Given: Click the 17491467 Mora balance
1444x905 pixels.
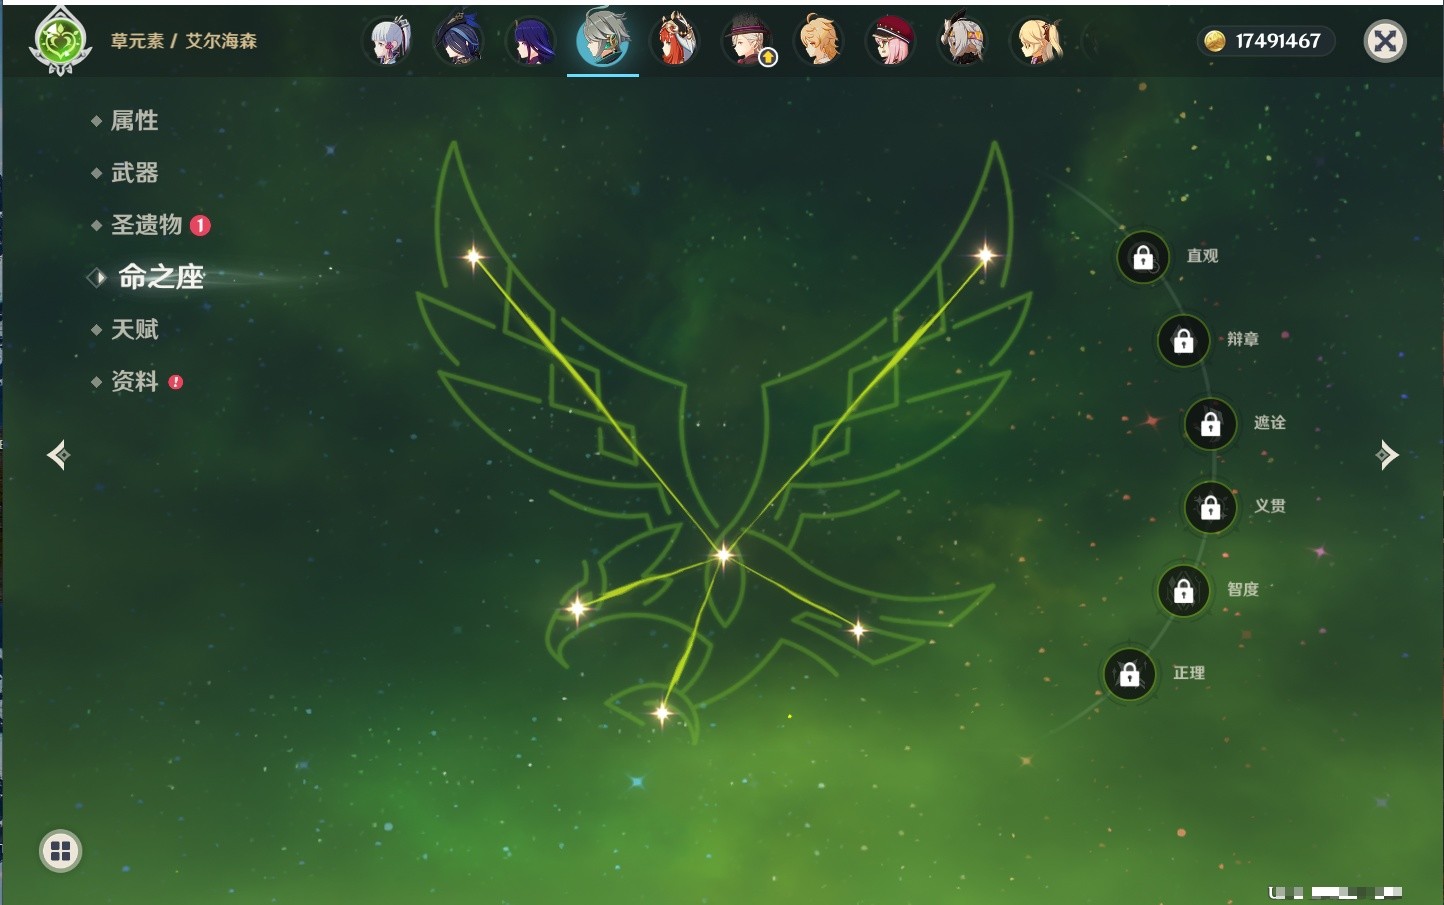Looking at the screenshot, I should [1278, 41].
